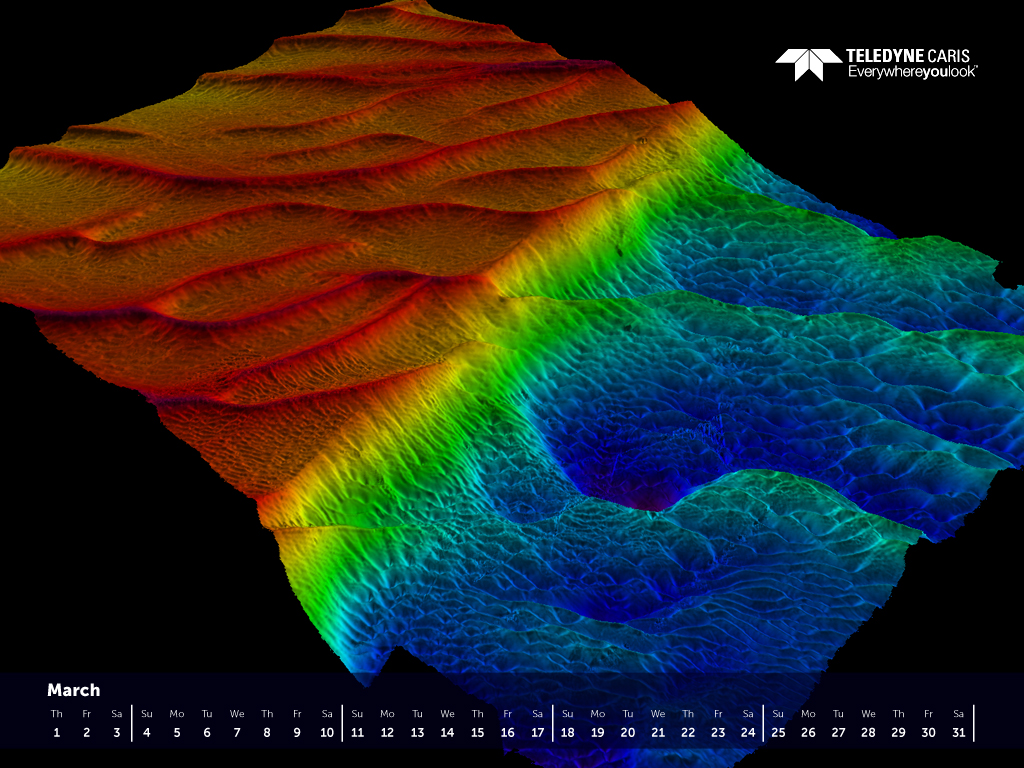The image size is (1024, 768).
Task: Select calendar date 18
Action: click(x=568, y=733)
